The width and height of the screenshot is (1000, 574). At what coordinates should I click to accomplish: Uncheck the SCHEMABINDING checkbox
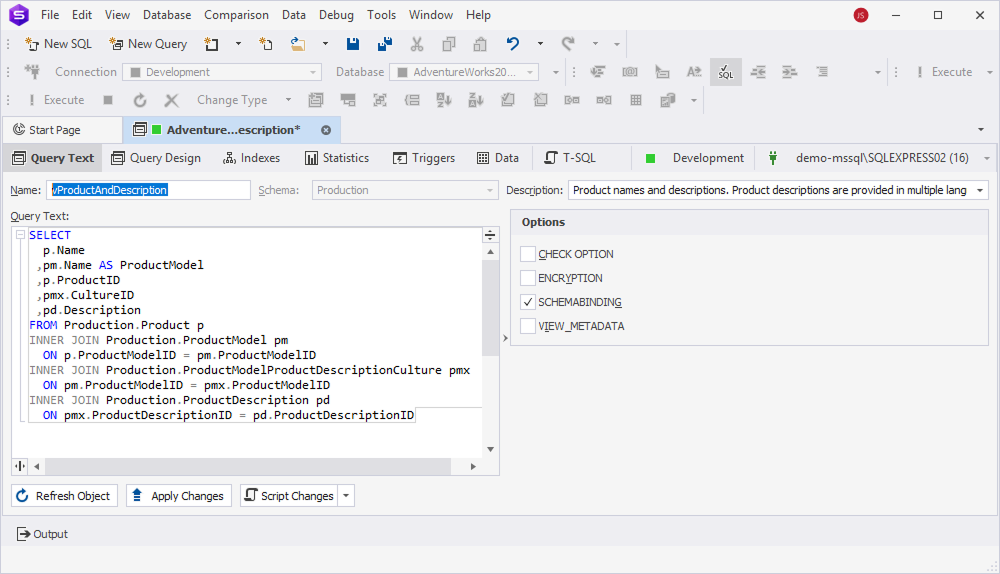click(x=528, y=302)
